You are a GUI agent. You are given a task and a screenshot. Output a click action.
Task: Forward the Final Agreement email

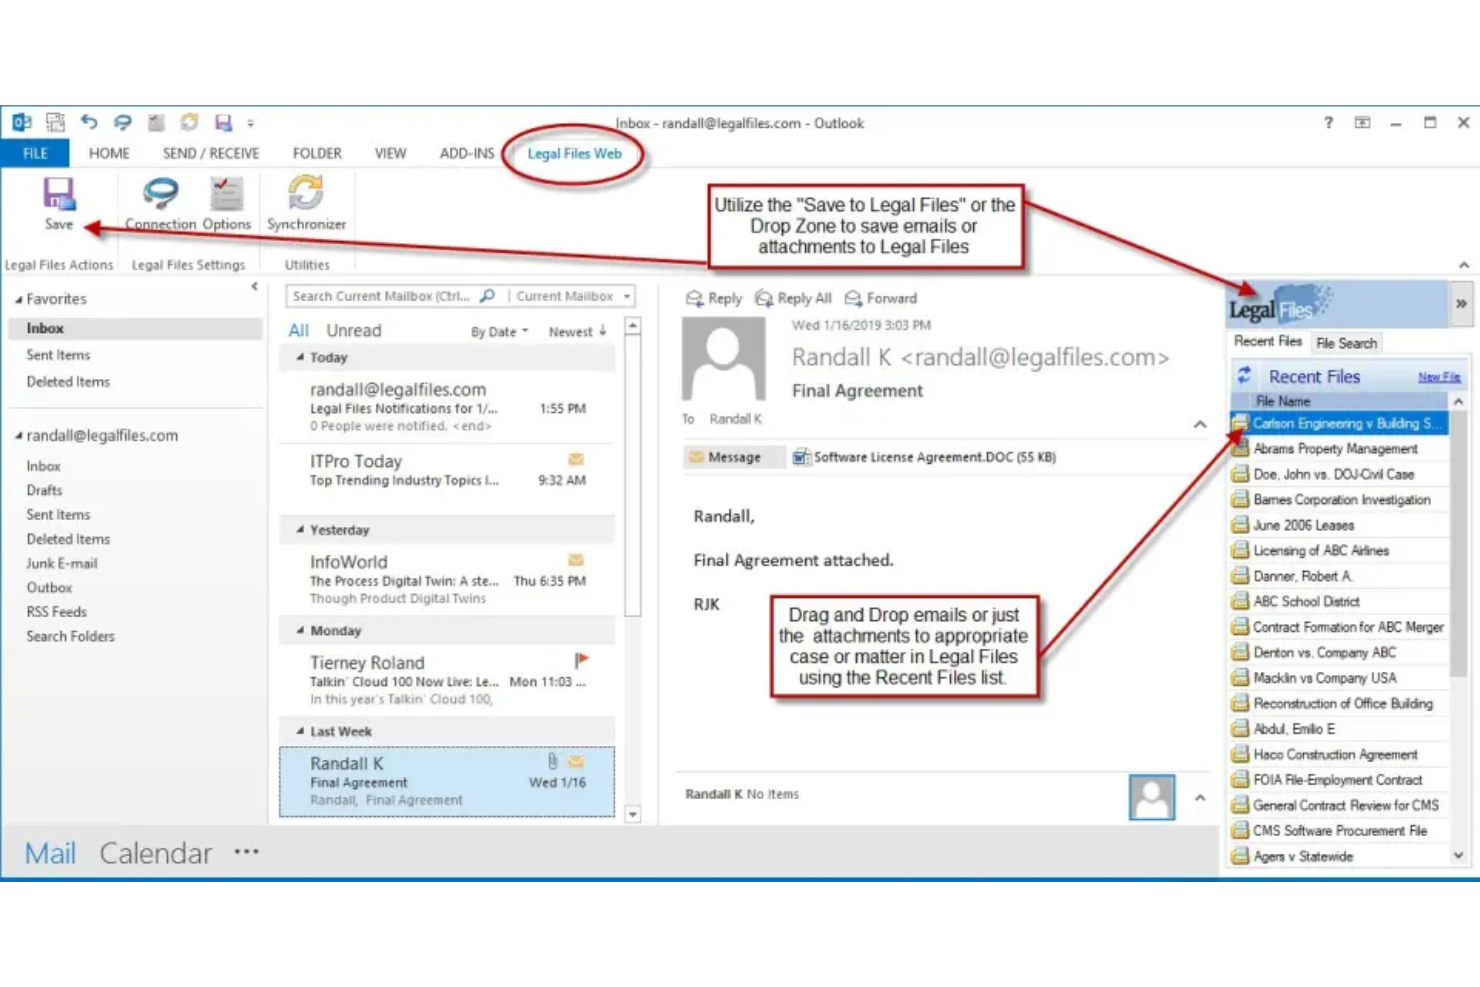click(880, 298)
